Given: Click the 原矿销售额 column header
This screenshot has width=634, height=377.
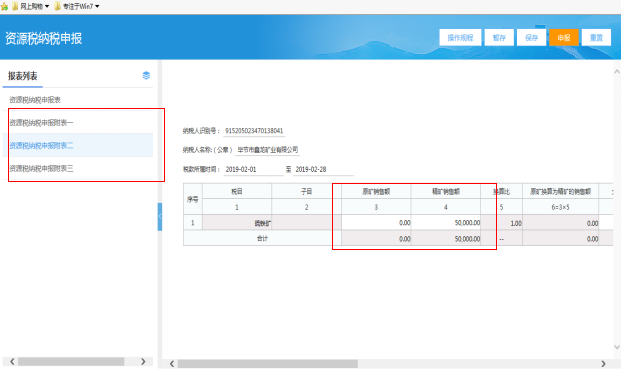Looking at the screenshot, I should pyautogui.click(x=376, y=191).
